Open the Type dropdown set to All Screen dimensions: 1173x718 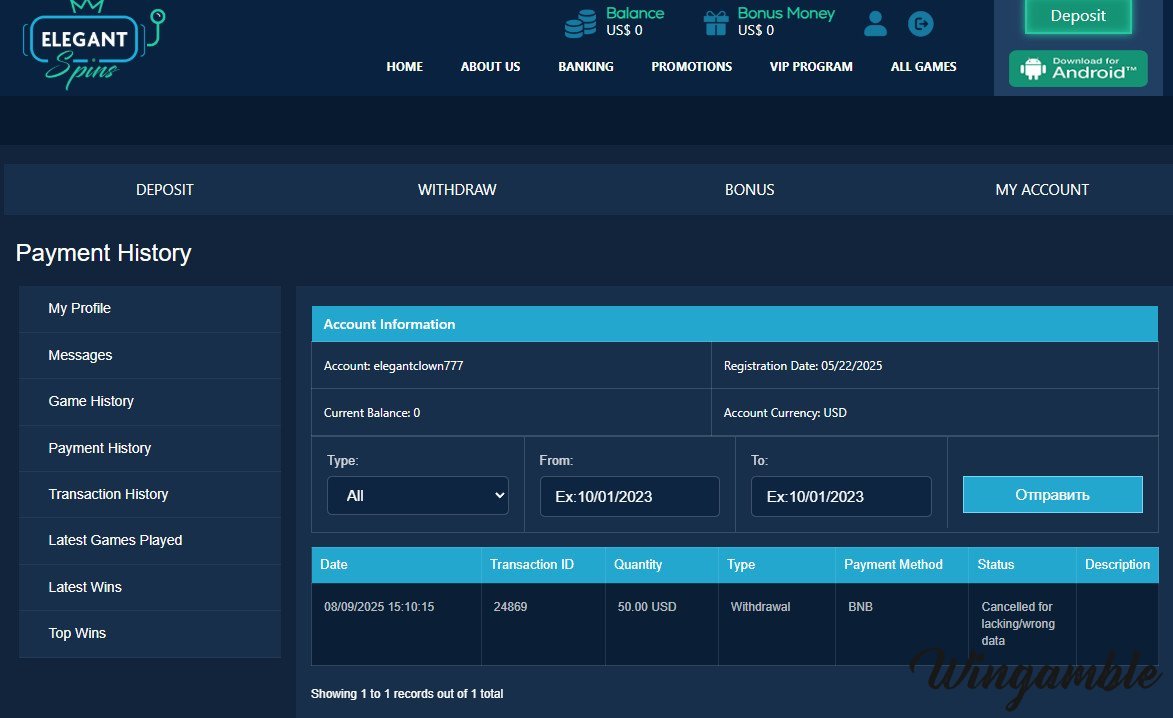418,496
